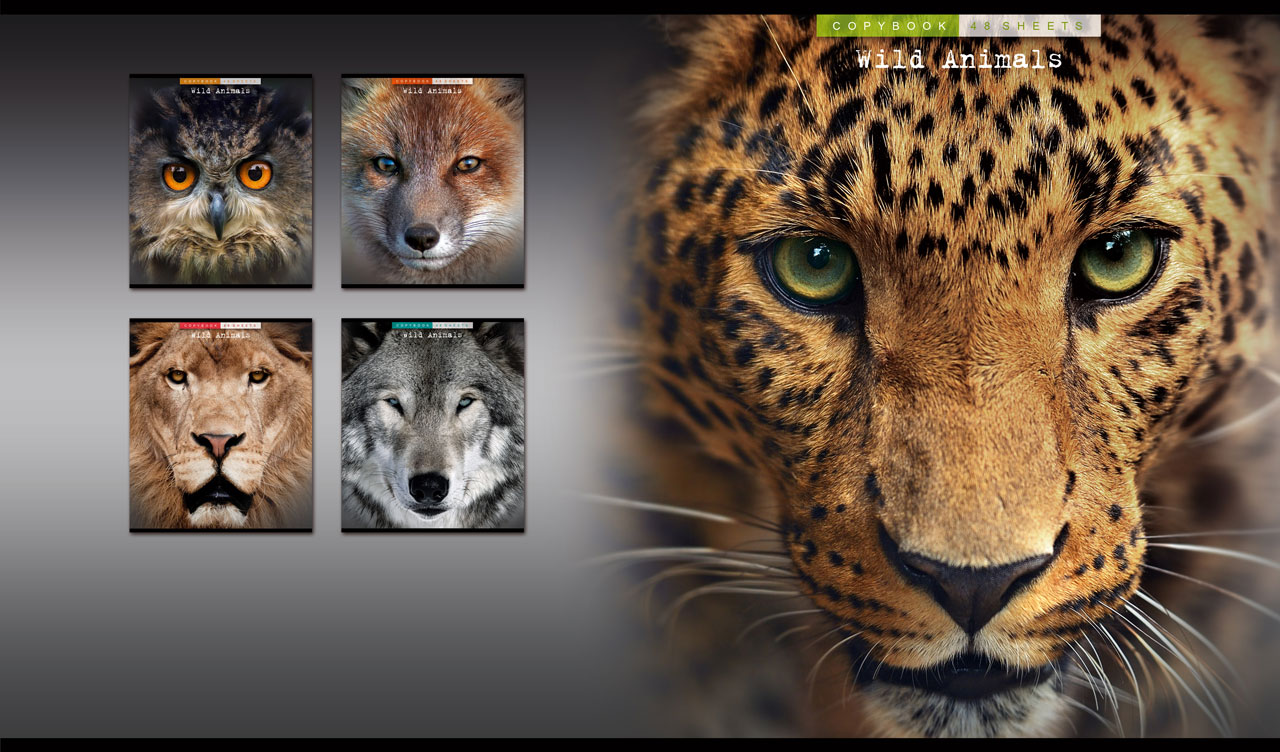Image resolution: width=1280 pixels, height=752 pixels.
Task: Click the leopard's left green eye
Action: click(x=814, y=266)
